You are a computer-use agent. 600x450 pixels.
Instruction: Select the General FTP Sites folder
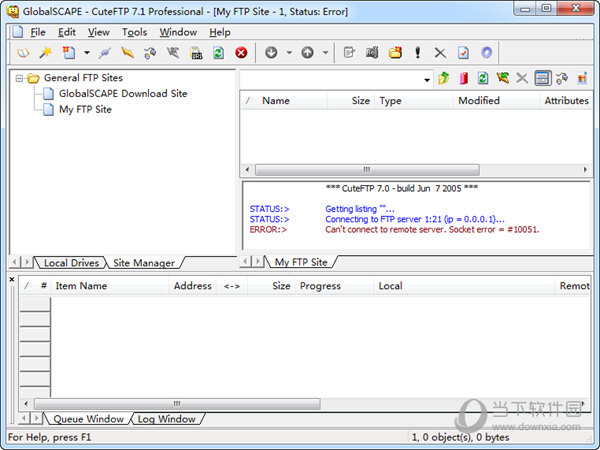(83, 78)
